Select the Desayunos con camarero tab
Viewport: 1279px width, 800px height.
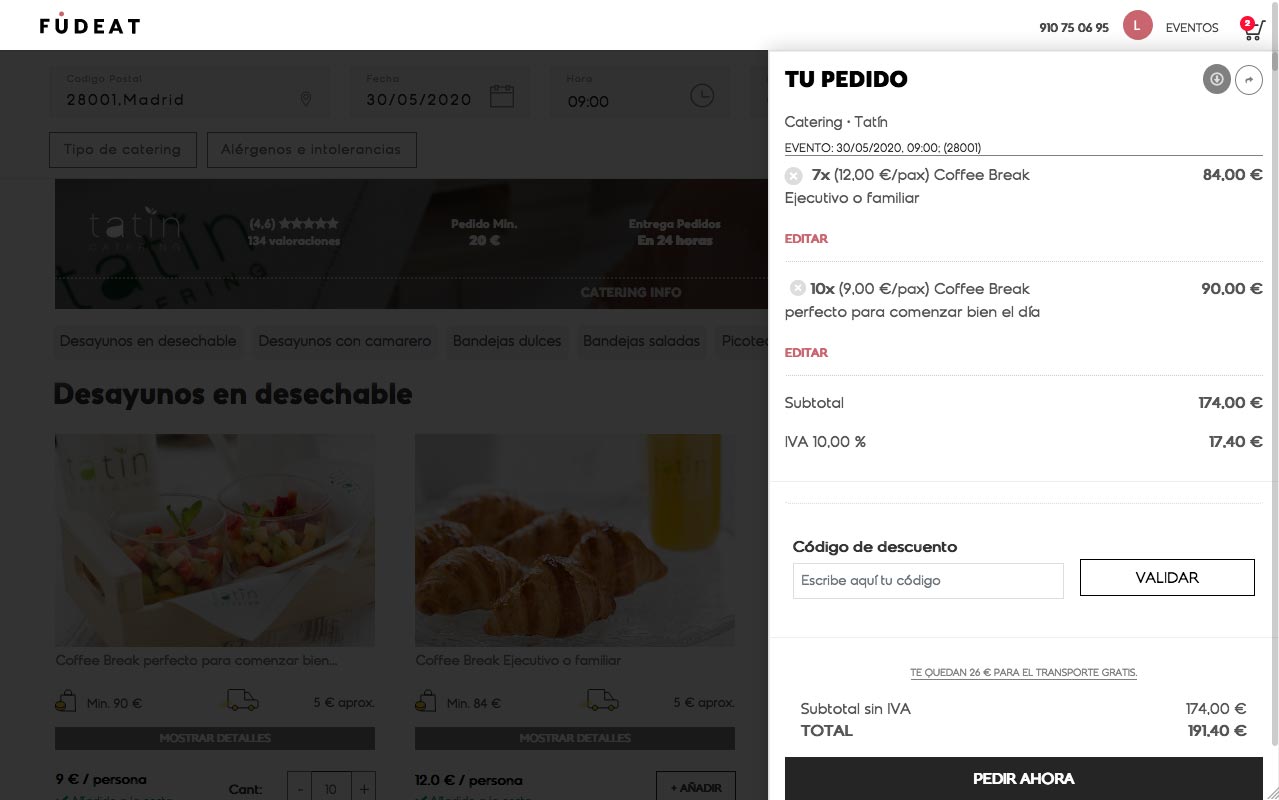[345, 341]
